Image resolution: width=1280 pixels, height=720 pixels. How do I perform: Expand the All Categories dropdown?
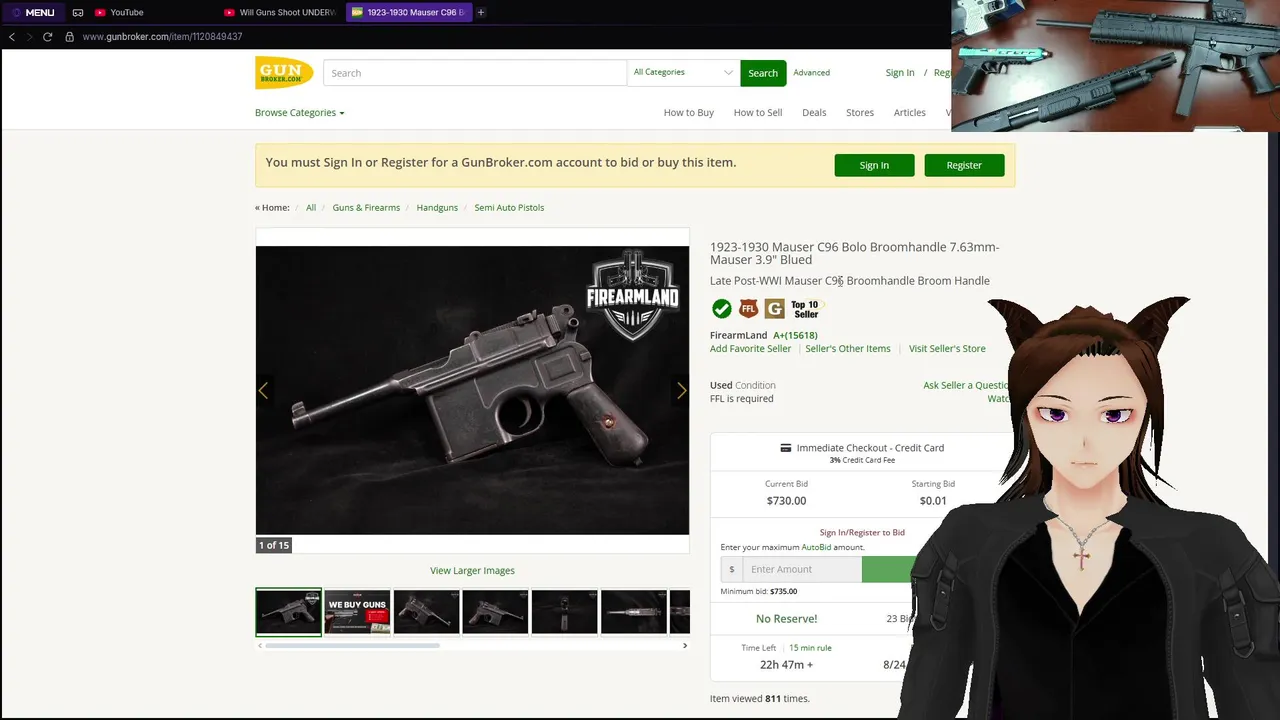coord(683,73)
